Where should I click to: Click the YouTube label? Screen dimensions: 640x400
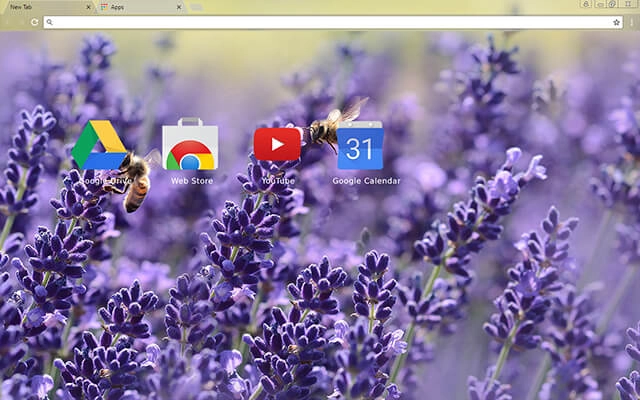pos(278,181)
